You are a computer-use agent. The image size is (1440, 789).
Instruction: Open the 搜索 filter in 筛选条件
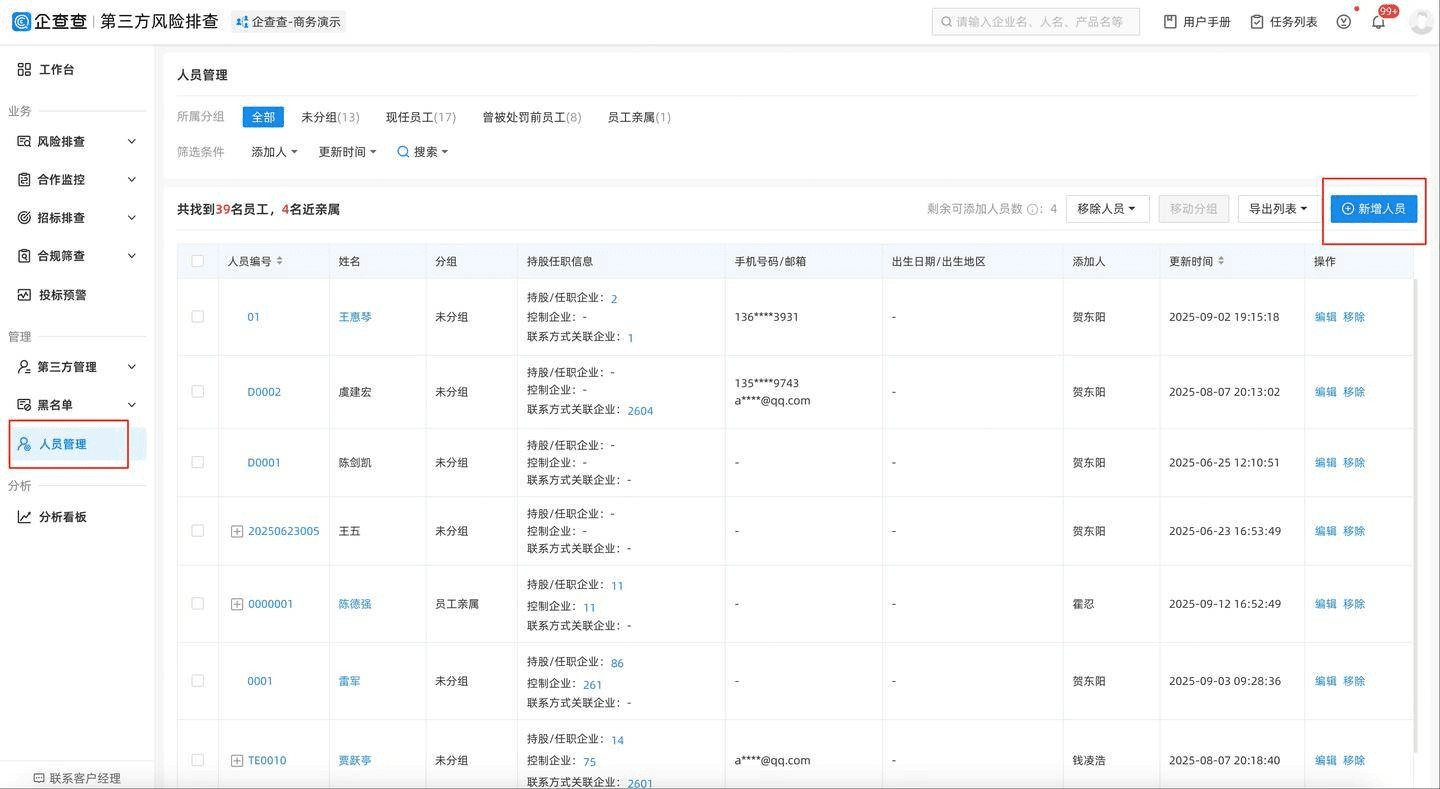tap(423, 152)
